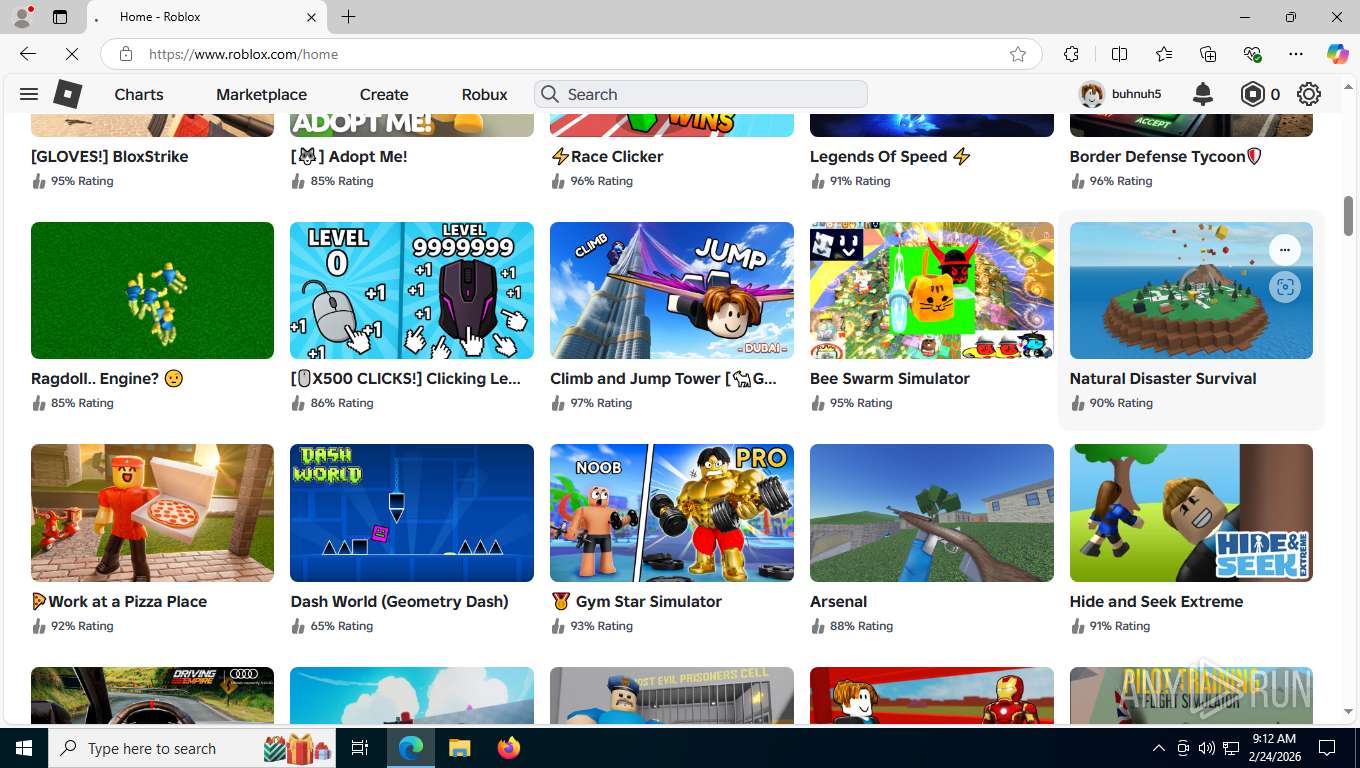Open the Robux page
1360x768 pixels.
485,94
